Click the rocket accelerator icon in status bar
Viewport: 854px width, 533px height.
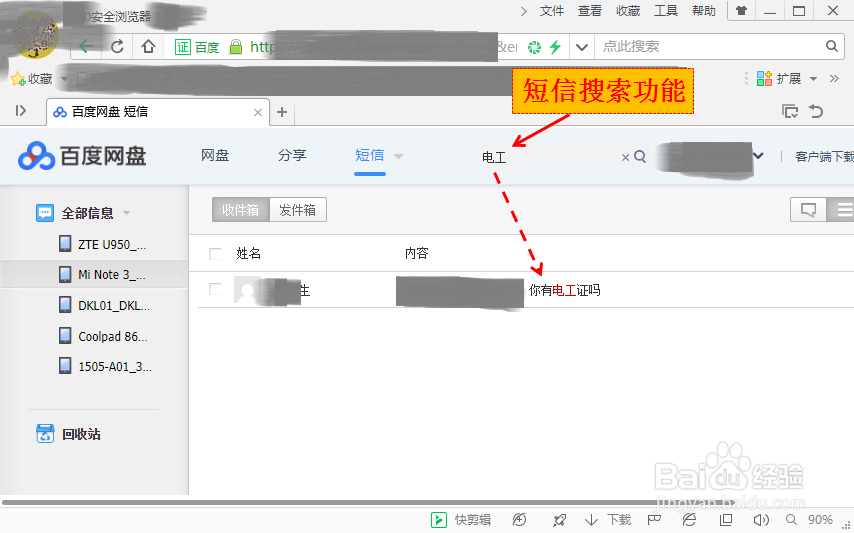click(559, 520)
